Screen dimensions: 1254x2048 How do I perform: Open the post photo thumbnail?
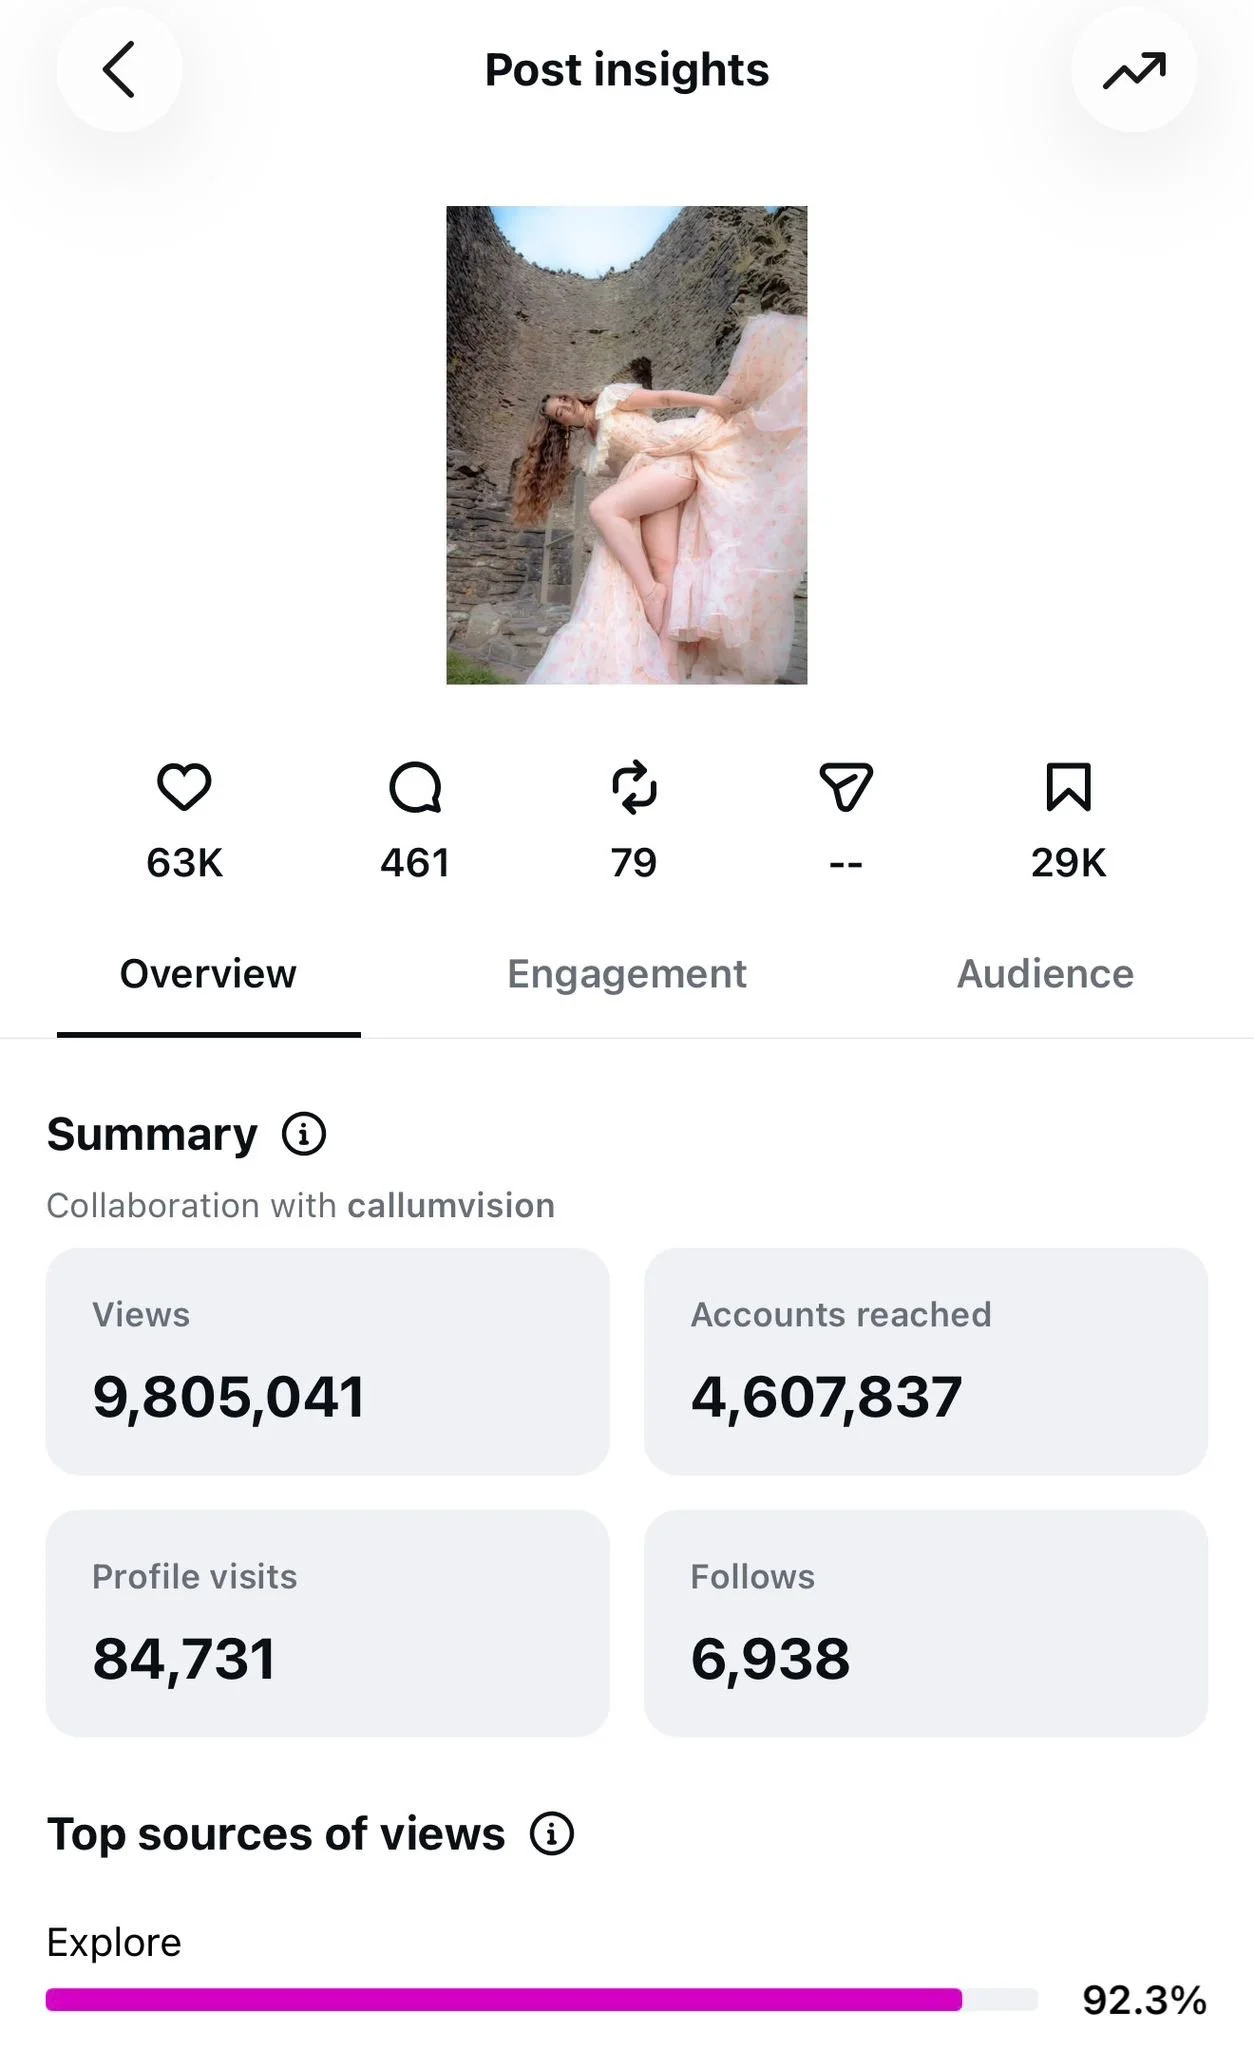coord(627,445)
